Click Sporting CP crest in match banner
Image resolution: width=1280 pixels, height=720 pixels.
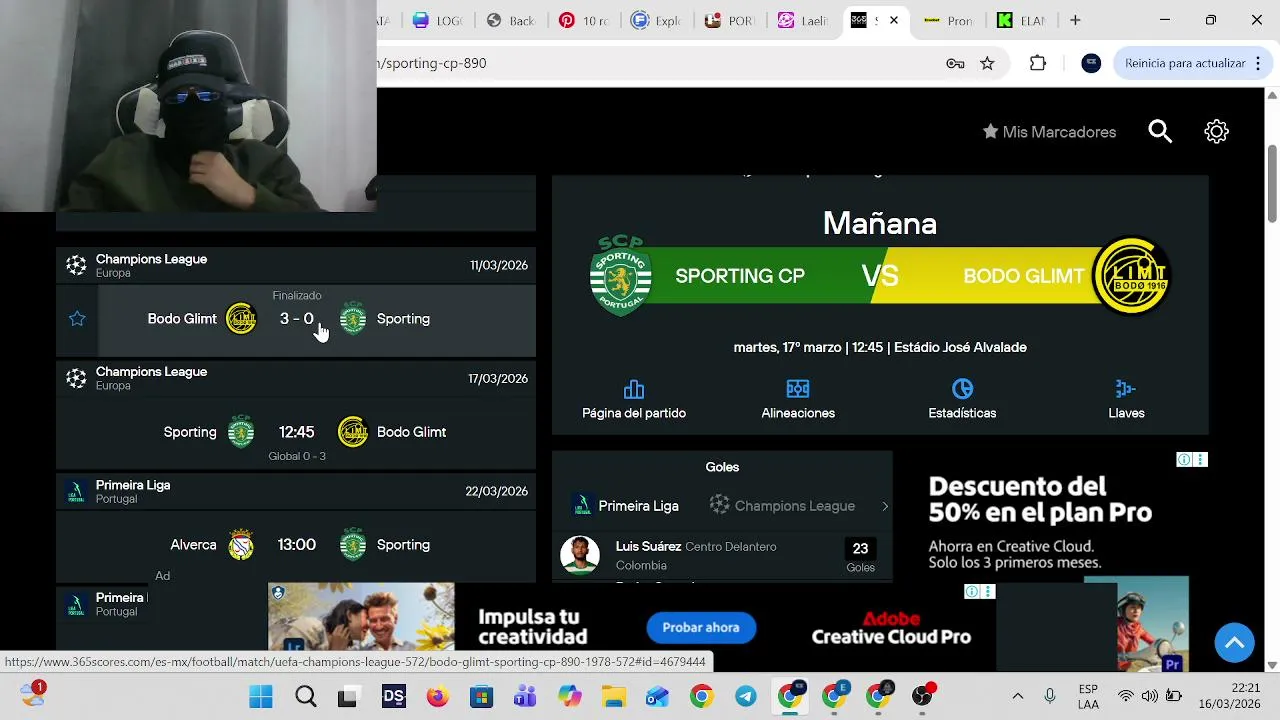[620, 276]
